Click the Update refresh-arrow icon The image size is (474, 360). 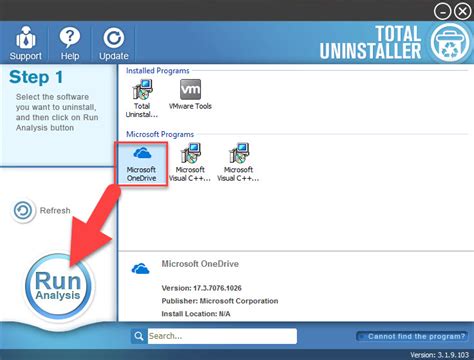click(x=114, y=44)
